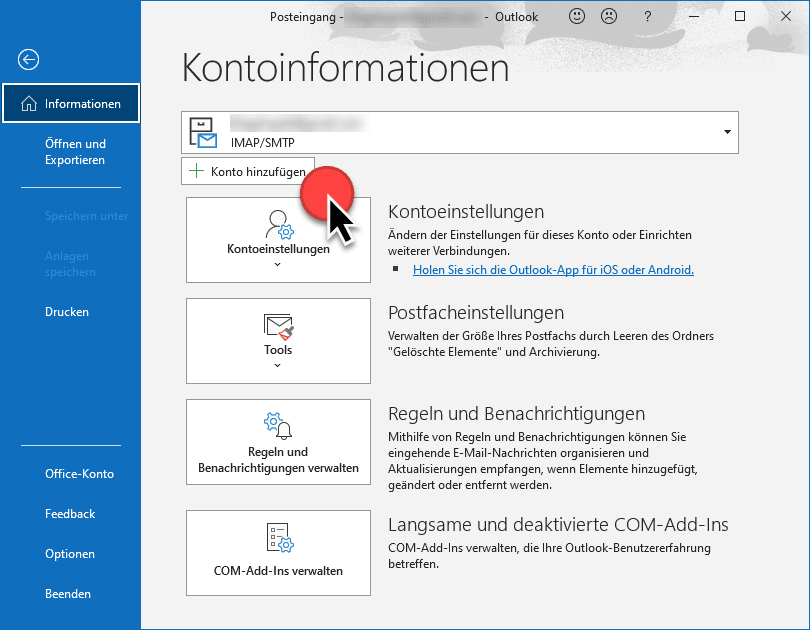This screenshot has width=810, height=630.
Task: Send a smile via the happy face icon
Action: pyautogui.click(x=577, y=17)
